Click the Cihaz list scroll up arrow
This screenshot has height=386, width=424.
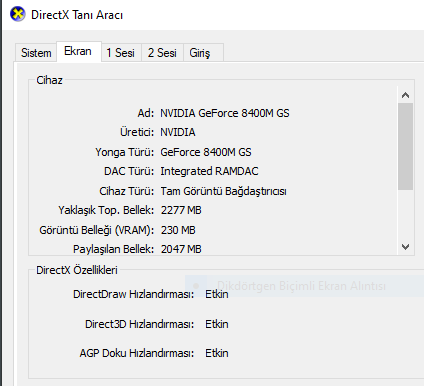405,95
